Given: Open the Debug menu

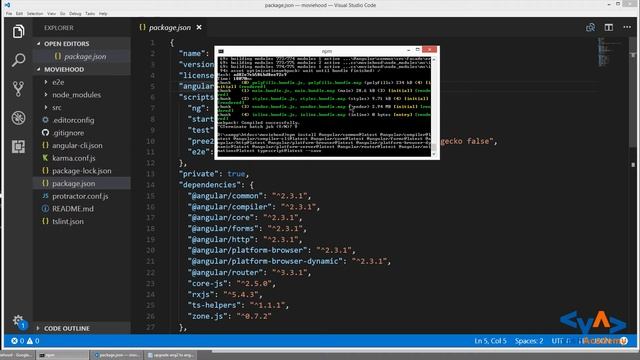Looking at the screenshot, I should coord(75,13).
